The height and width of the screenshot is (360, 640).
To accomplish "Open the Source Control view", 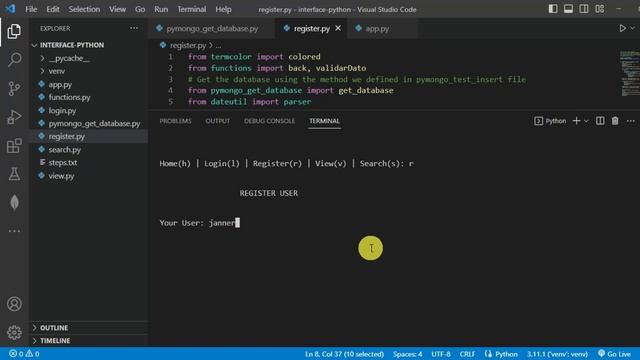I will [14, 88].
